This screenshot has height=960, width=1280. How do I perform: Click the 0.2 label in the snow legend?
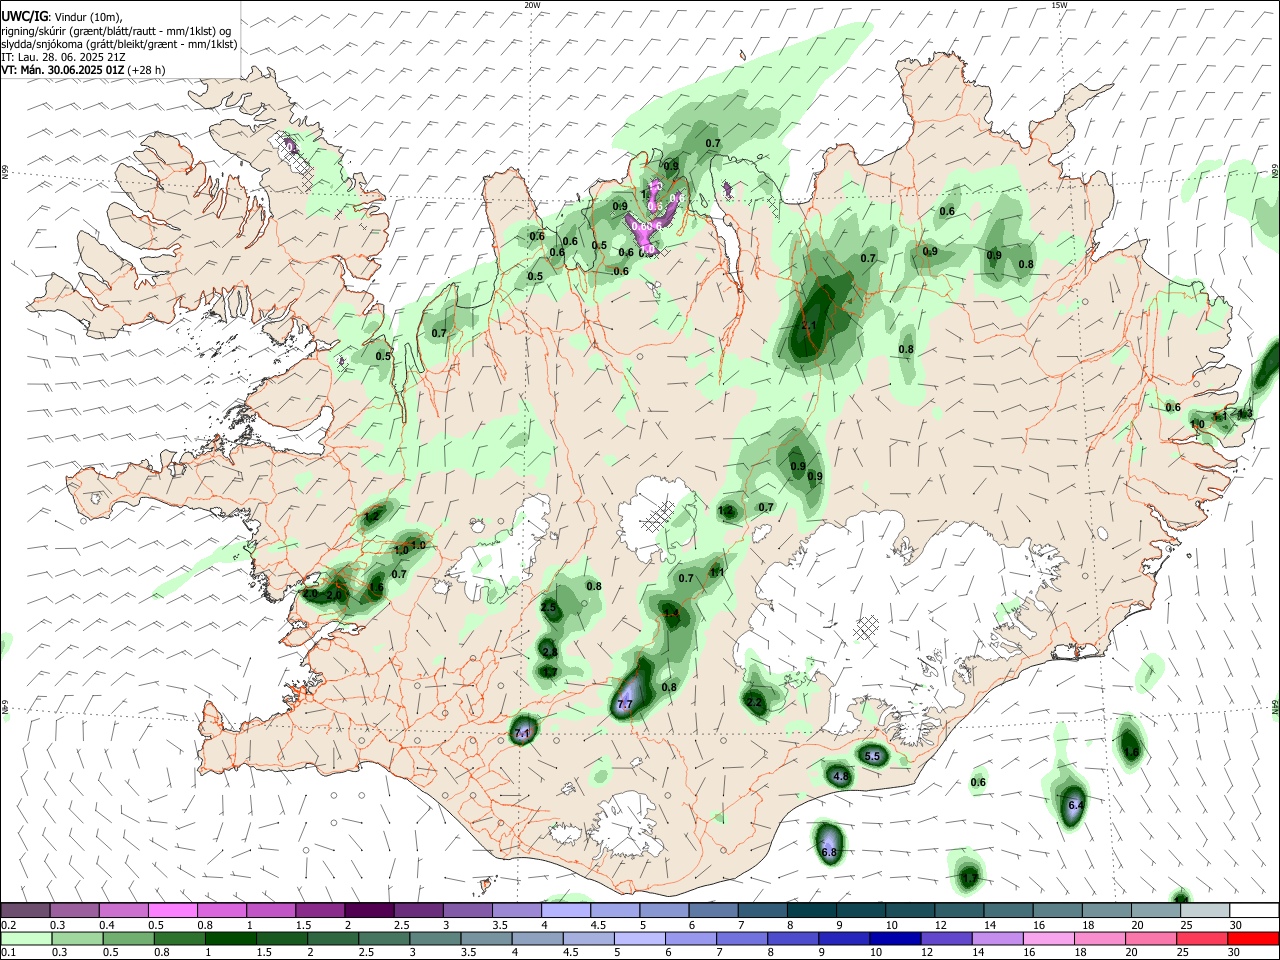pyautogui.click(x=8, y=924)
